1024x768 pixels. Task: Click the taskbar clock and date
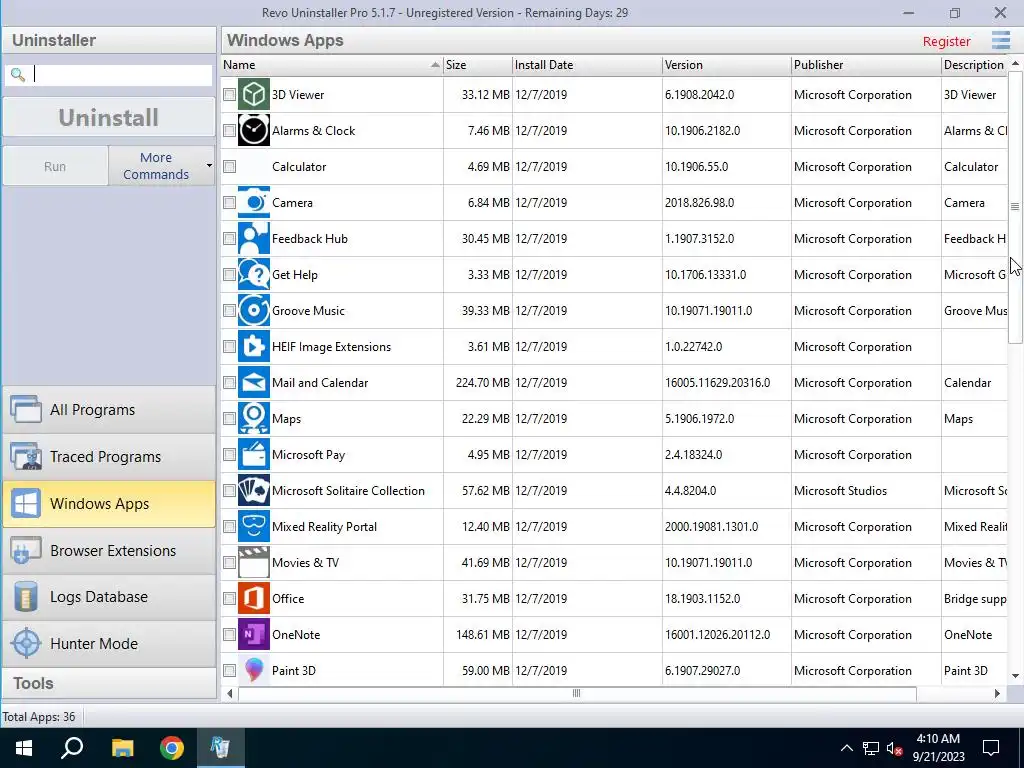(x=938, y=748)
